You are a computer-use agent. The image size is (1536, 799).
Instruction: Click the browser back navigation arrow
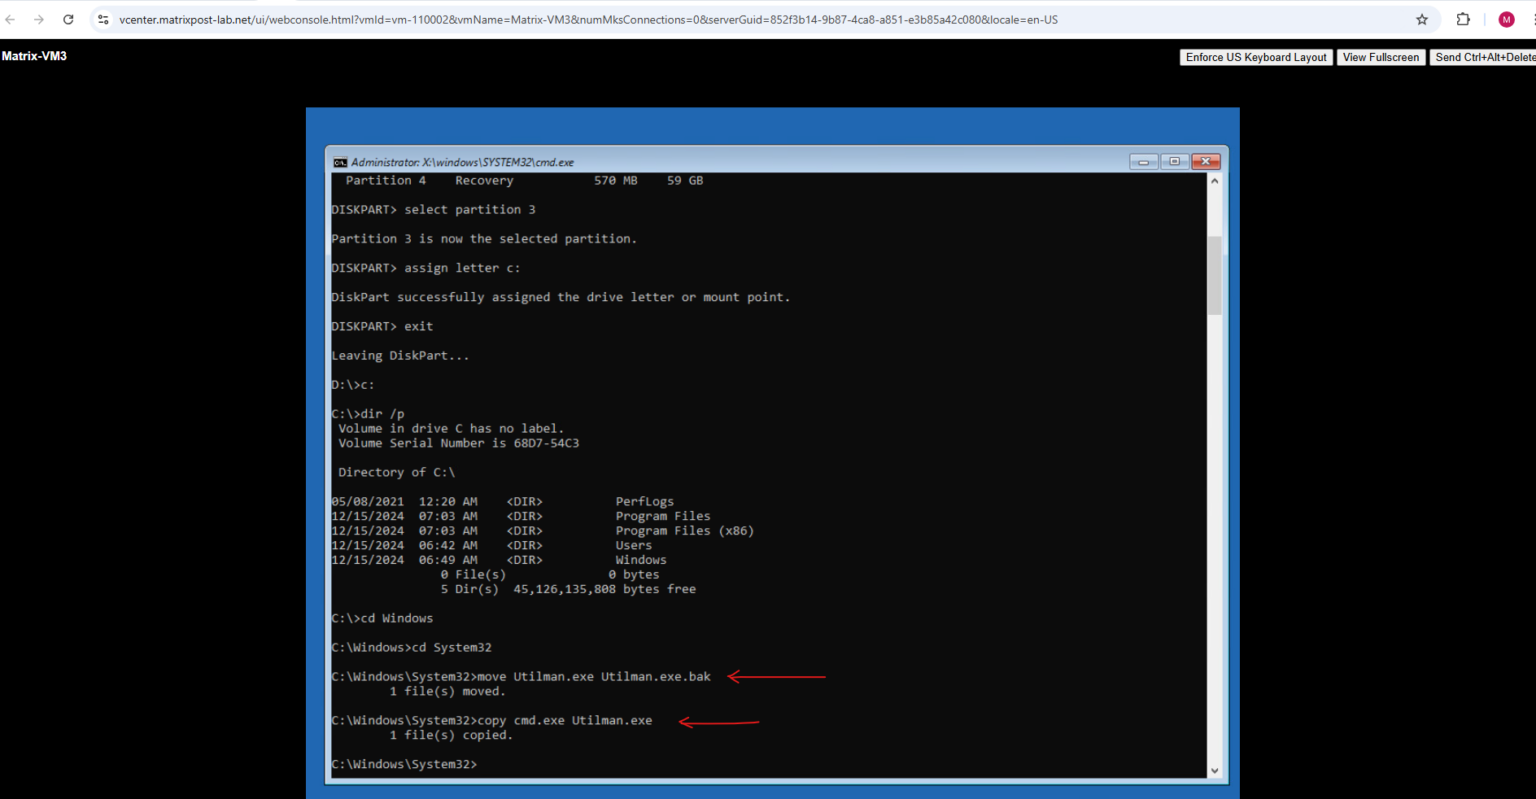click(x=10, y=19)
